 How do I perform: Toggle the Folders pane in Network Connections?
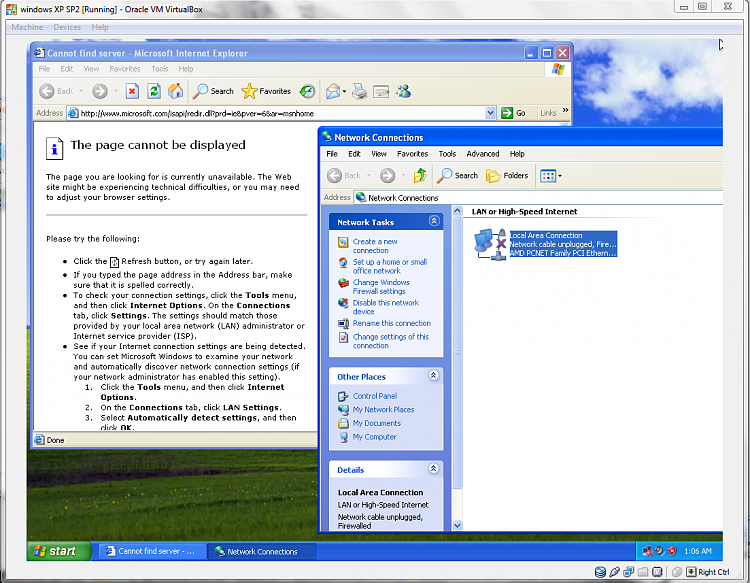coord(507,176)
